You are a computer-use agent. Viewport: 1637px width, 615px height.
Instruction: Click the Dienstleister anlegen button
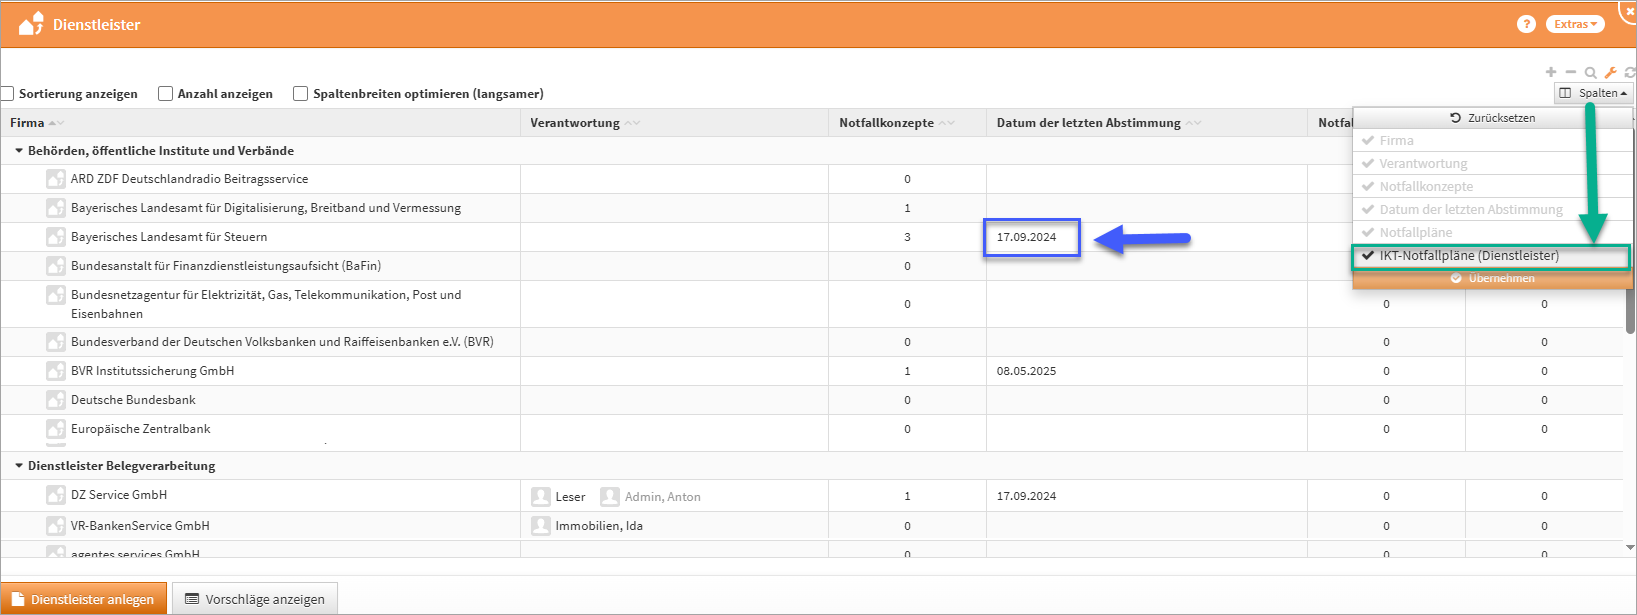point(84,599)
